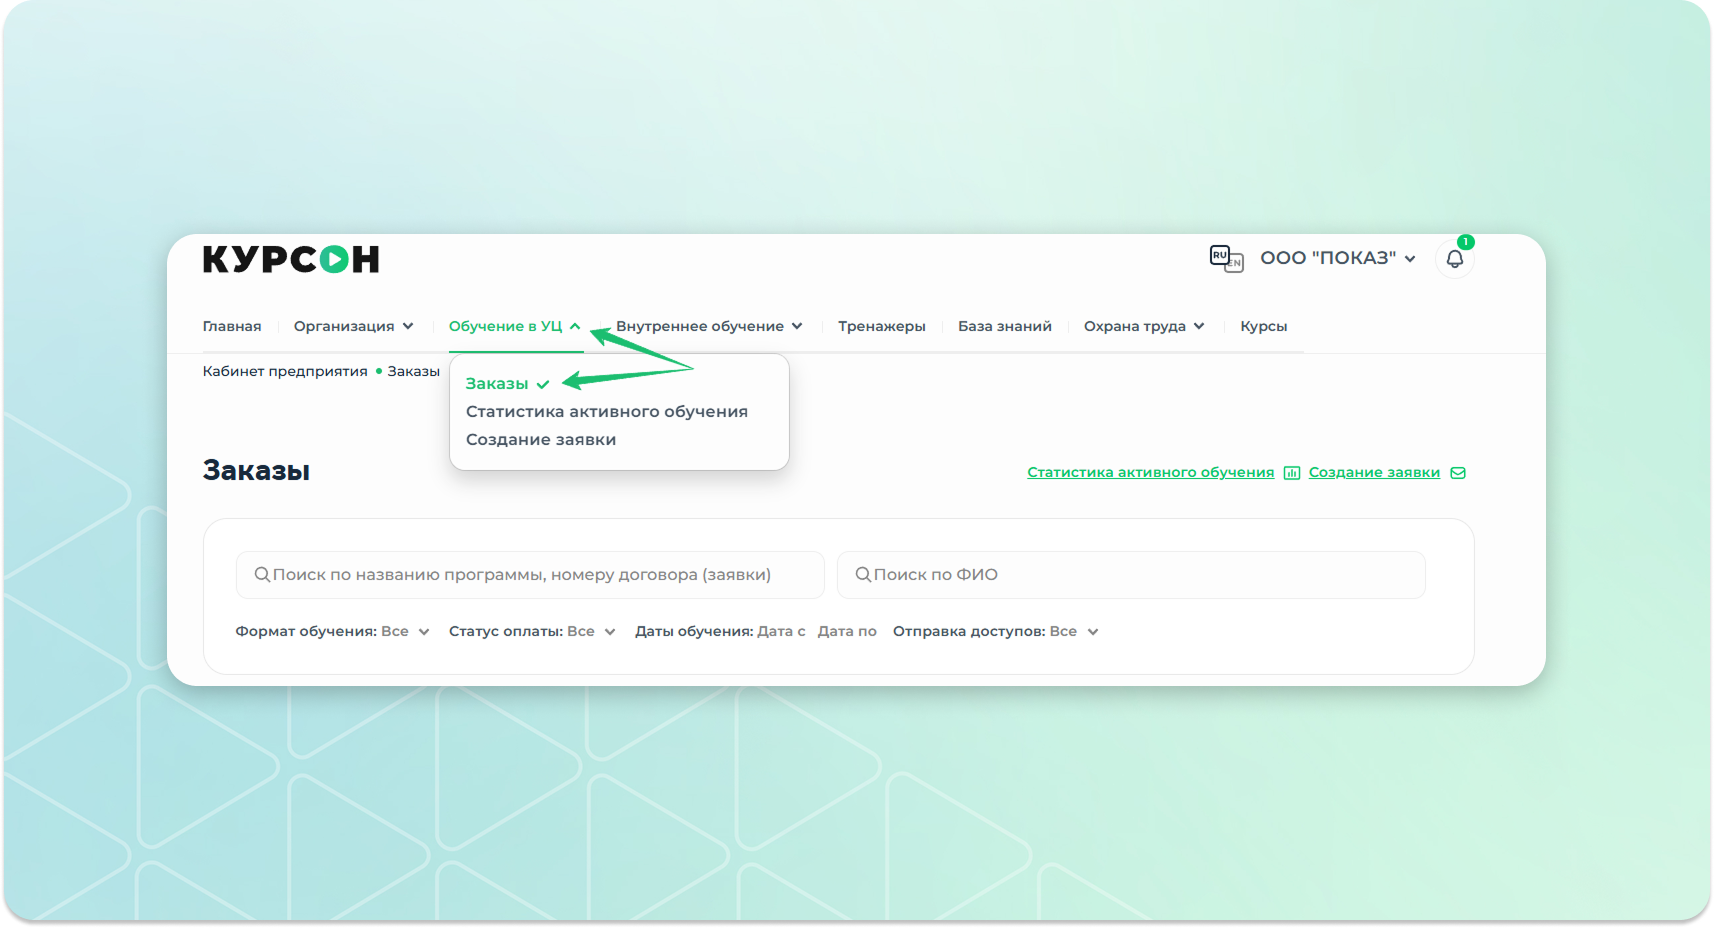Click the chart icon beside Статистика активного обучения

pos(1291,473)
